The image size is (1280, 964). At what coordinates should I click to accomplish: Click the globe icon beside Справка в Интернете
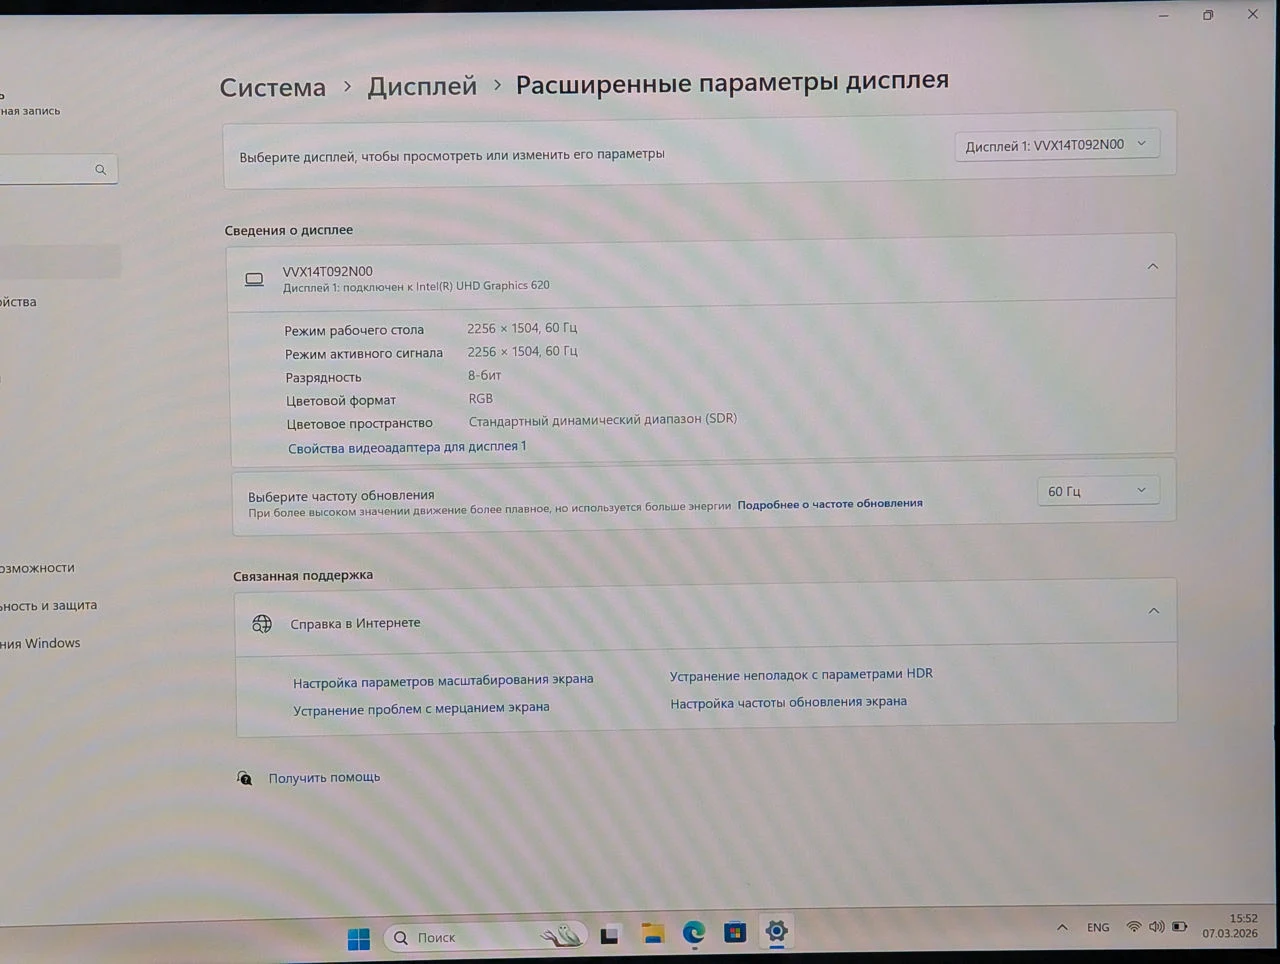262,624
